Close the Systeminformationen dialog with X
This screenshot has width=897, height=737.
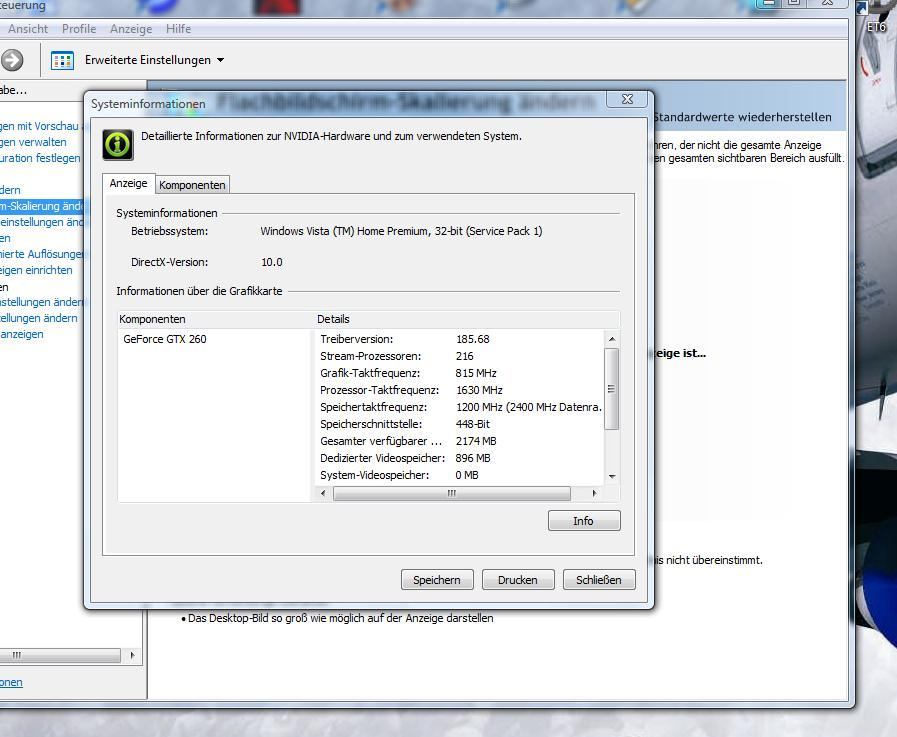click(627, 99)
